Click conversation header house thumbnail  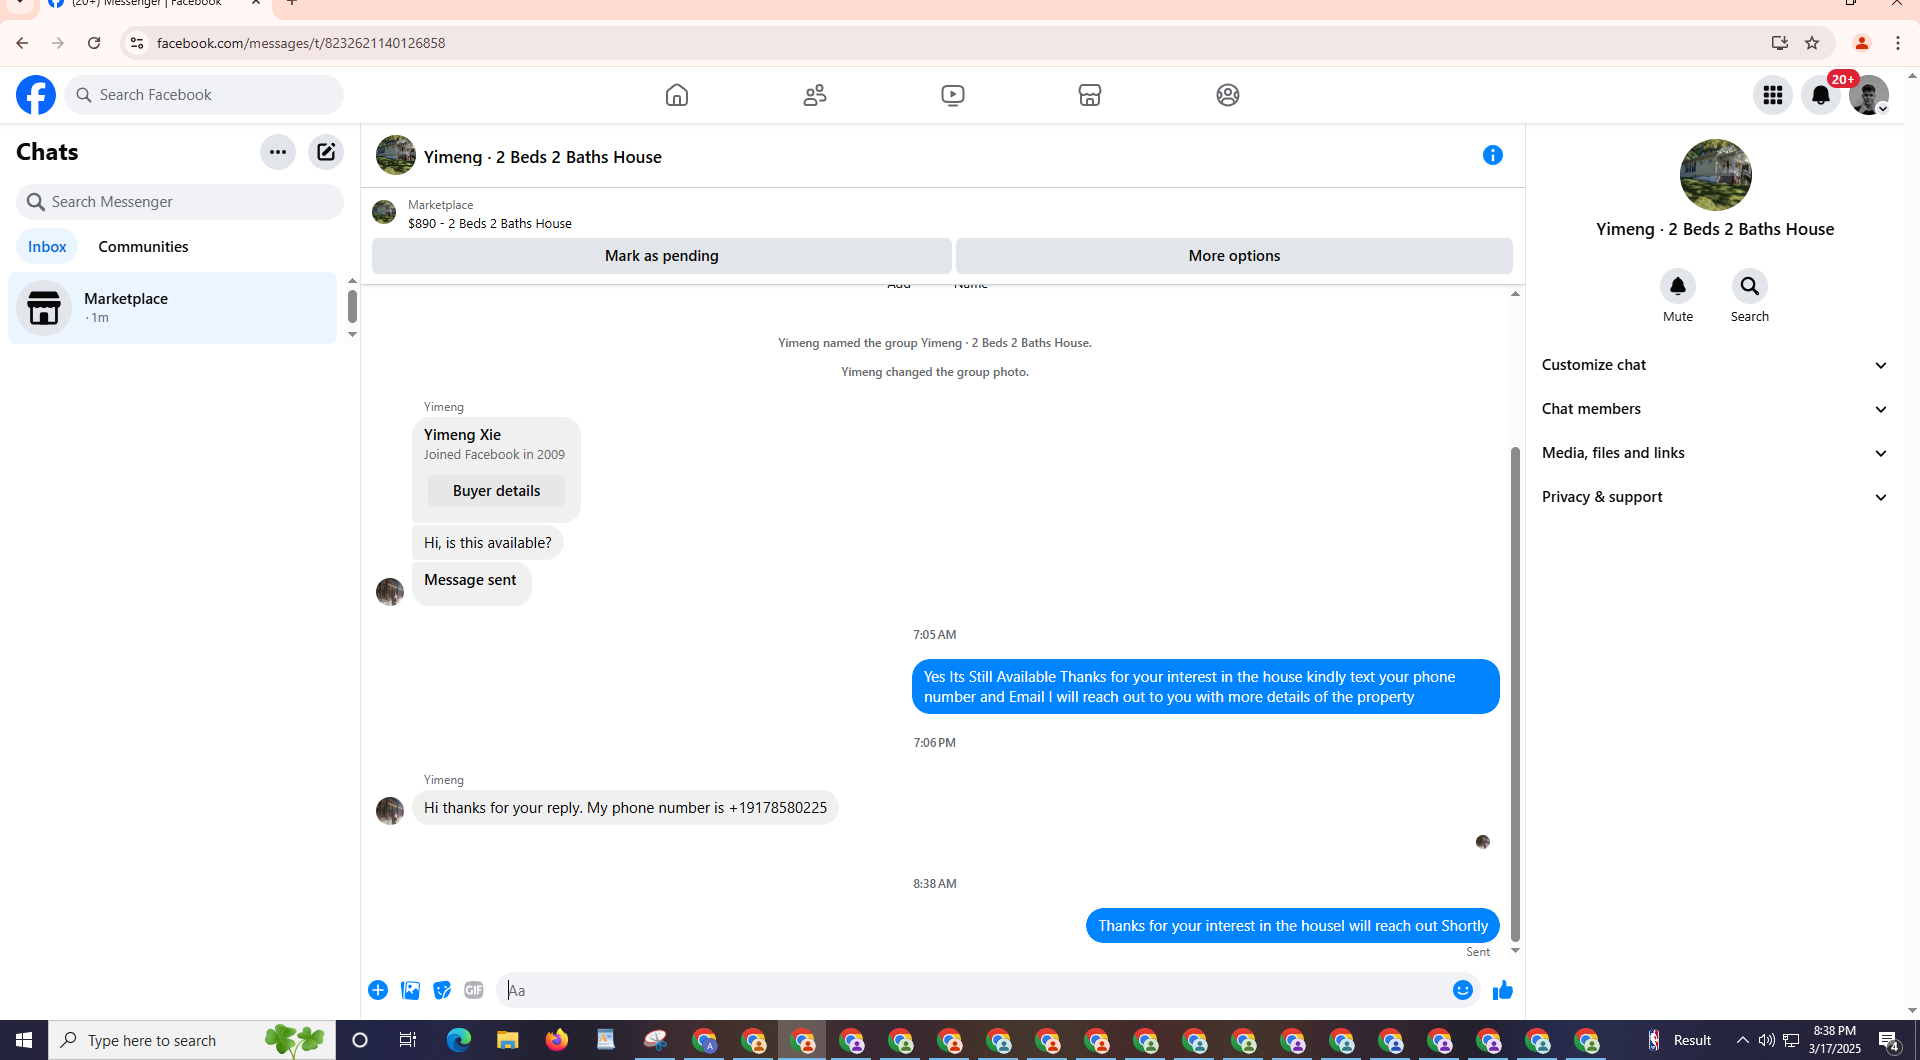point(396,156)
